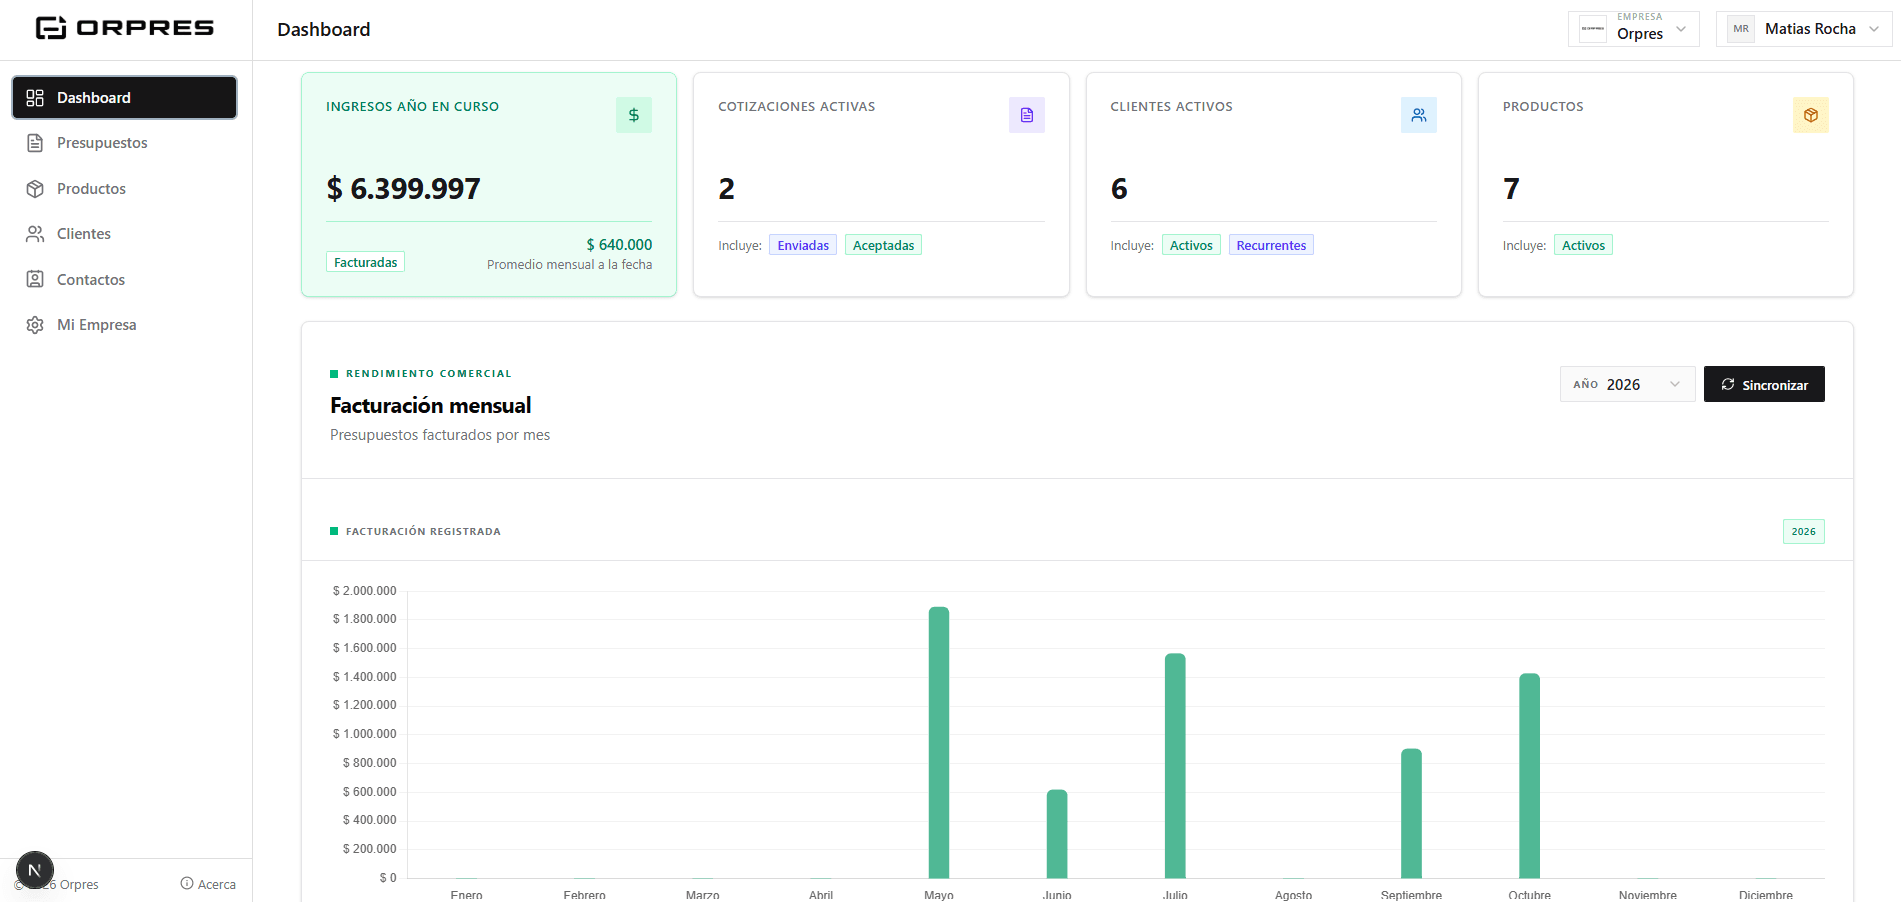The width and height of the screenshot is (1901, 902).
Task: Click the Recurrentes tag
Action: pyautogui.click(x=1271, y=246)
